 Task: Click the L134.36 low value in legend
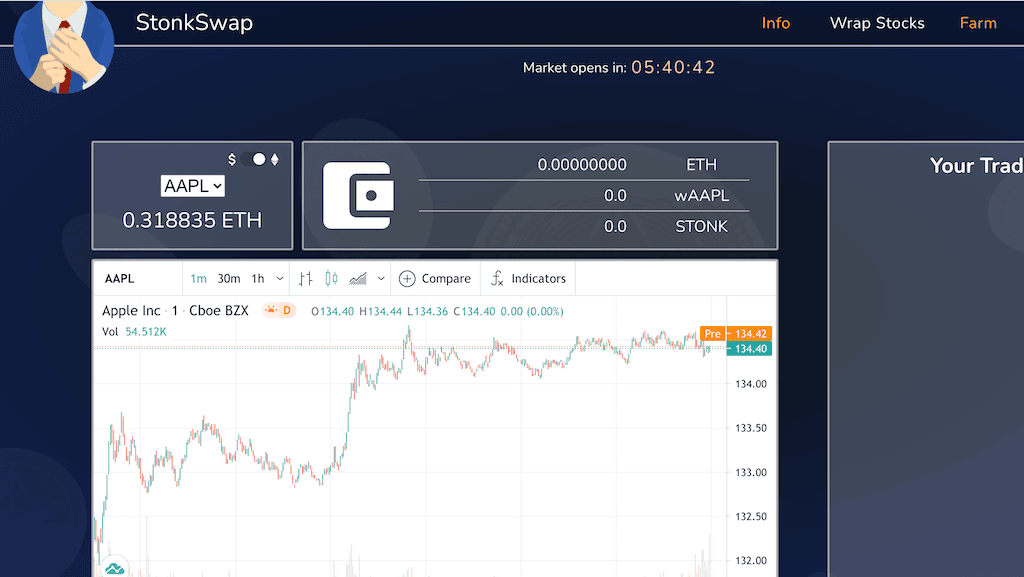point(428,311)
